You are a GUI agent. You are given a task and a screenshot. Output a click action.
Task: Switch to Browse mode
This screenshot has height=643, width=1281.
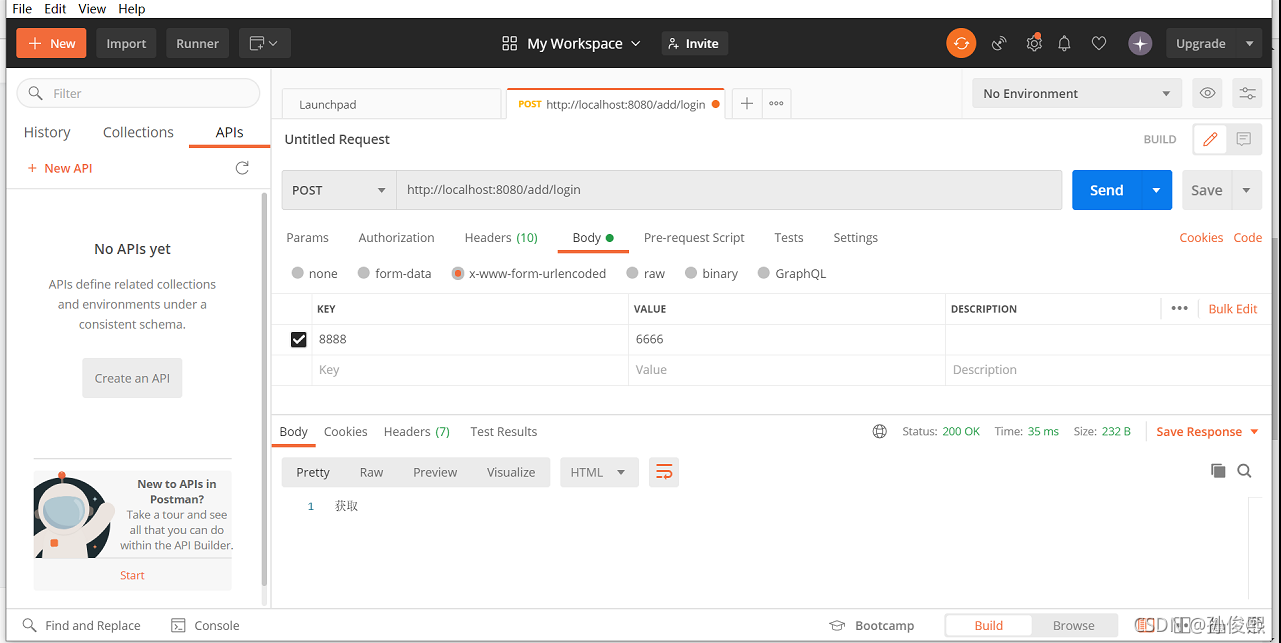point(1073,625)
